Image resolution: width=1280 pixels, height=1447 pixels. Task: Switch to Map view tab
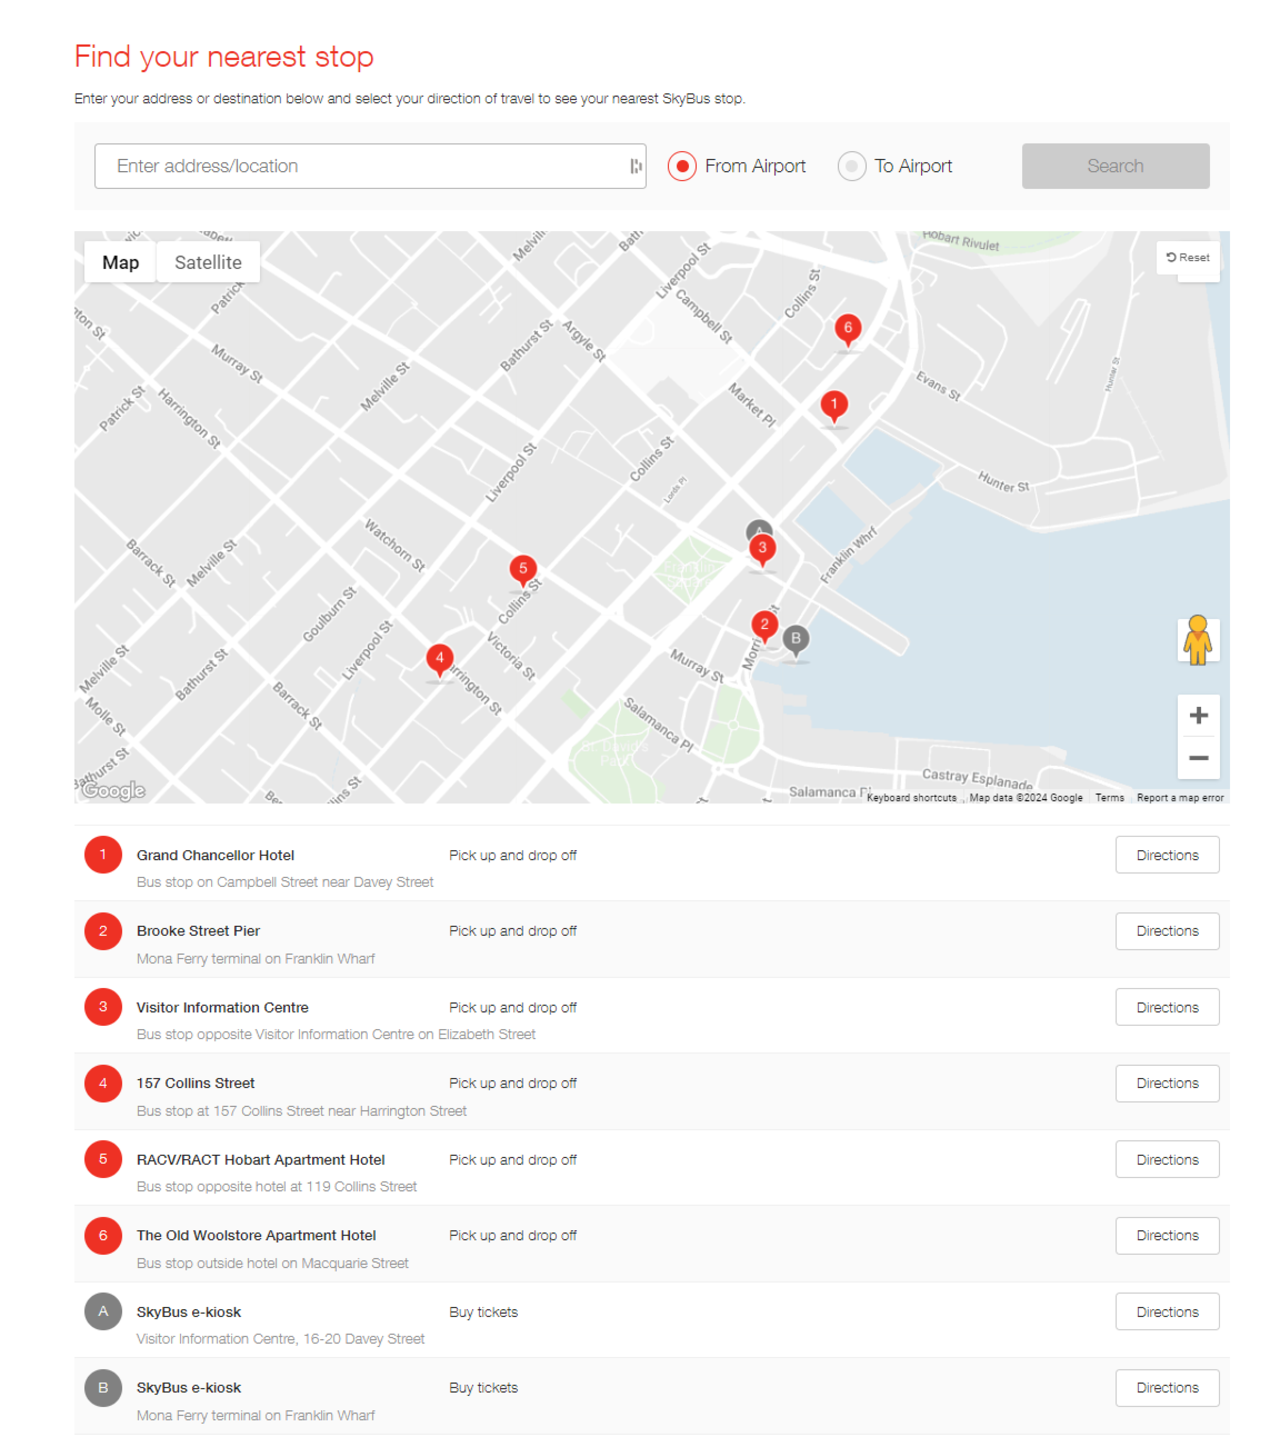(120, 262)
